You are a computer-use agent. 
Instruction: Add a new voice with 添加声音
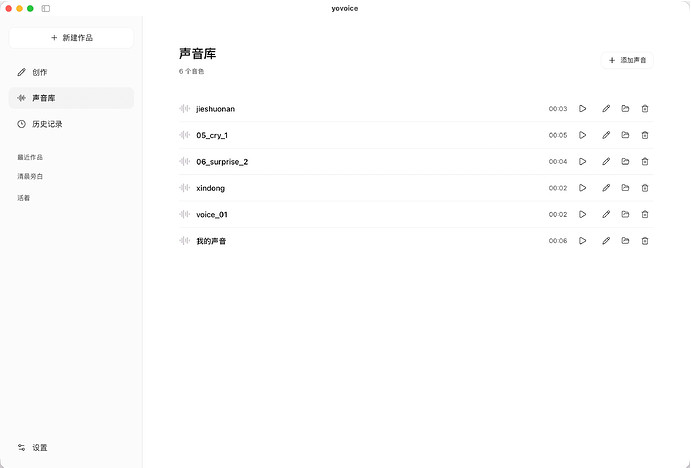point(627,60)
